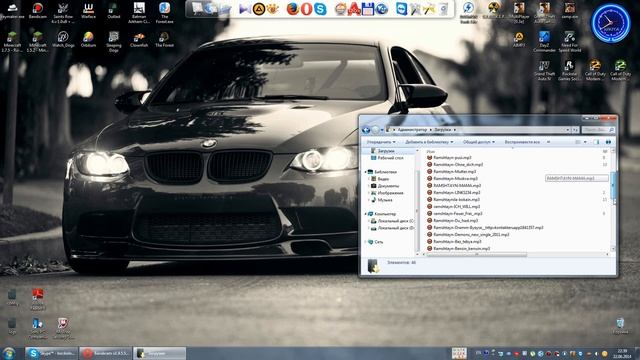Collapse the Компьютер tree node
Screen dimensions: 640x360
365,214
